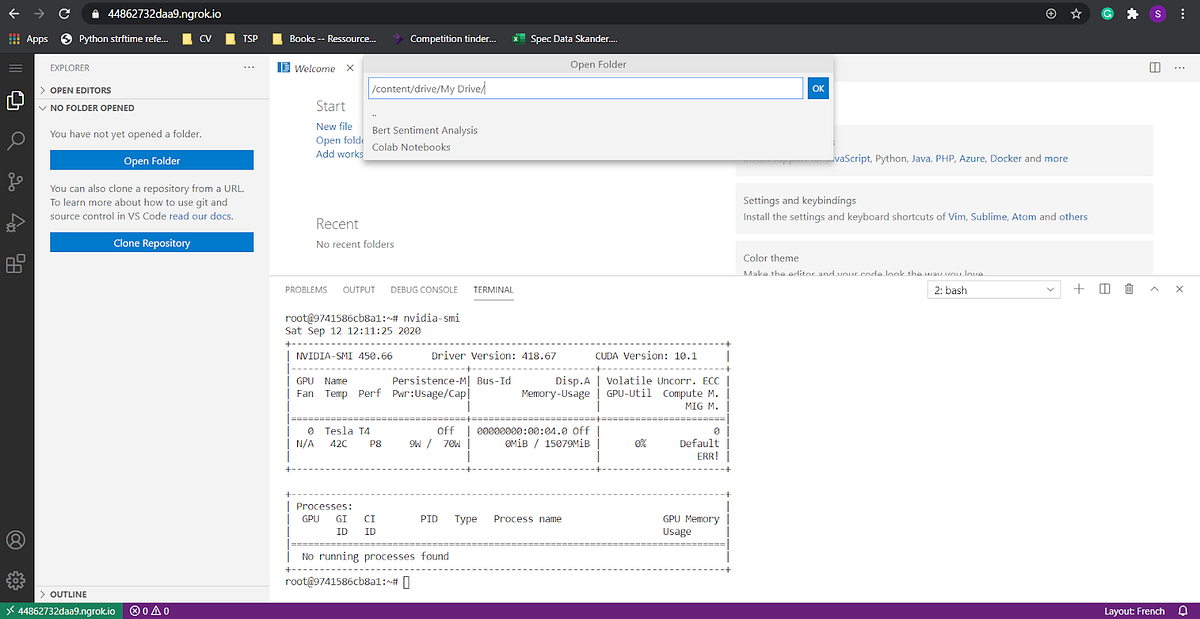Kill the terminal with the trash icon
Viewport: 1200px width, 619px height.
(x=1128, y=289)
